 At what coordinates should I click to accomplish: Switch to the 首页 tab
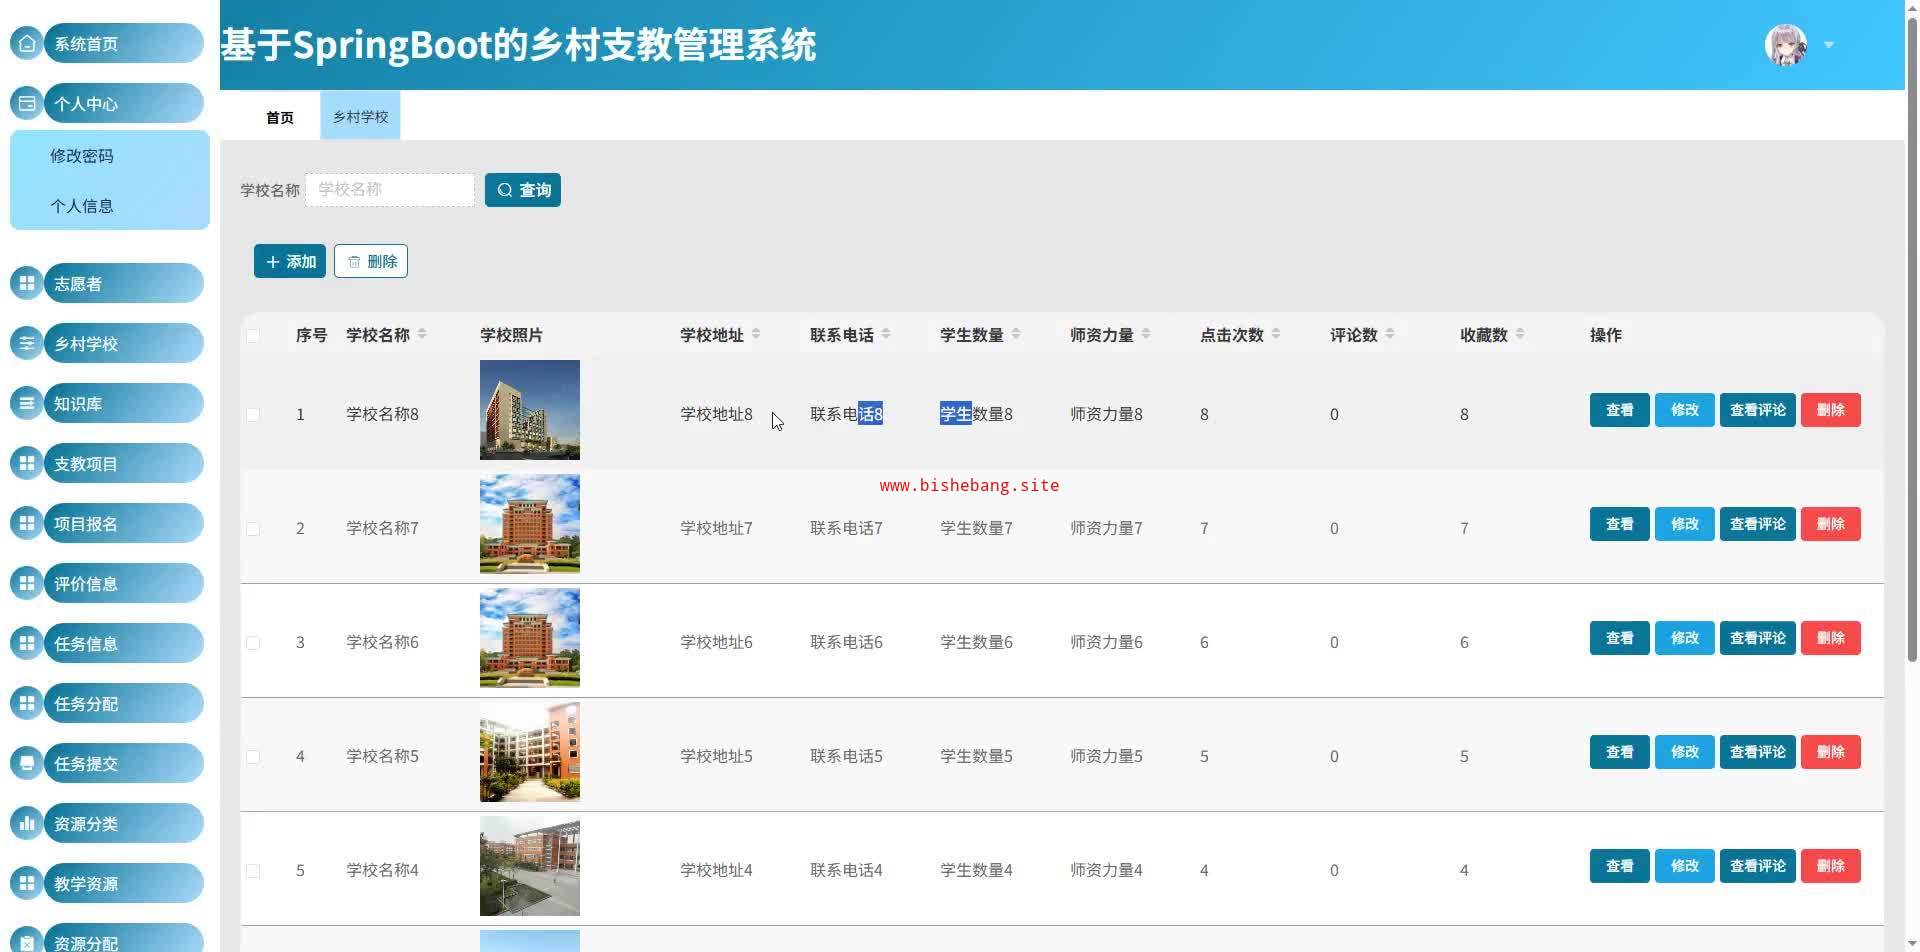point(280,117)
